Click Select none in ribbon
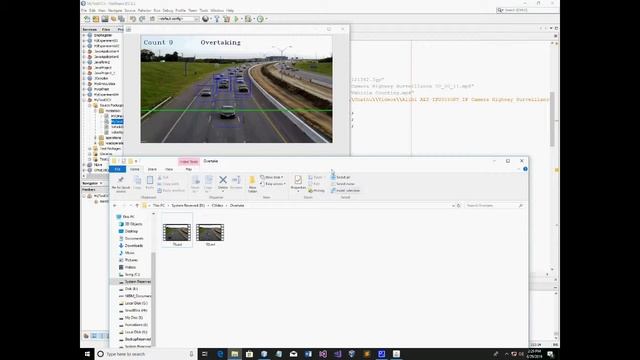This screenshot has width=640, height=360. (342, 184)
